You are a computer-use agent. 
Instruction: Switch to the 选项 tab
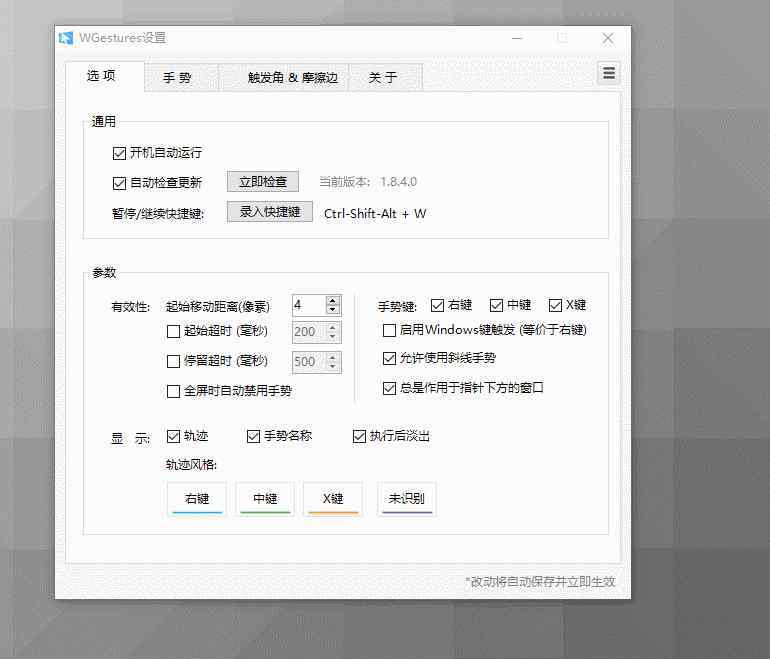tap(105, 76)
